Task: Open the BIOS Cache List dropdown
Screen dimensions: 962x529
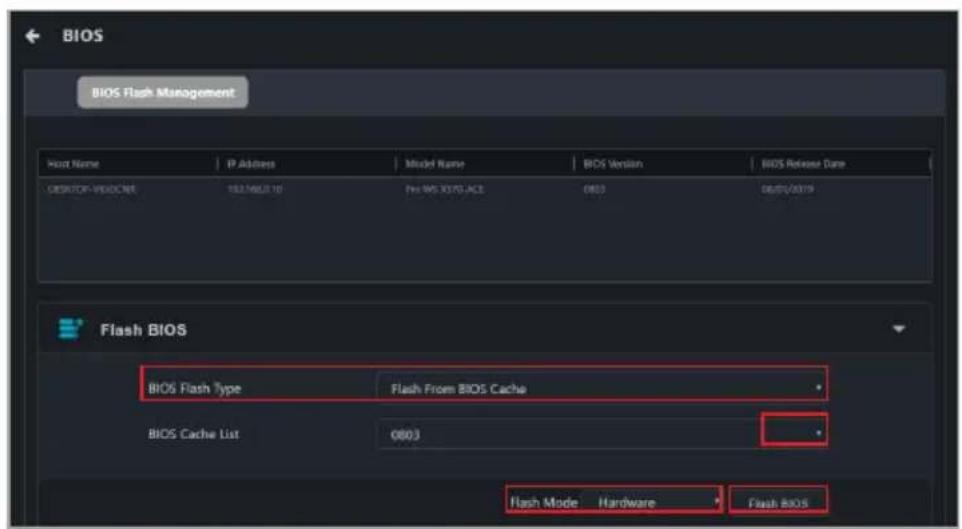Action: (602, 434)
